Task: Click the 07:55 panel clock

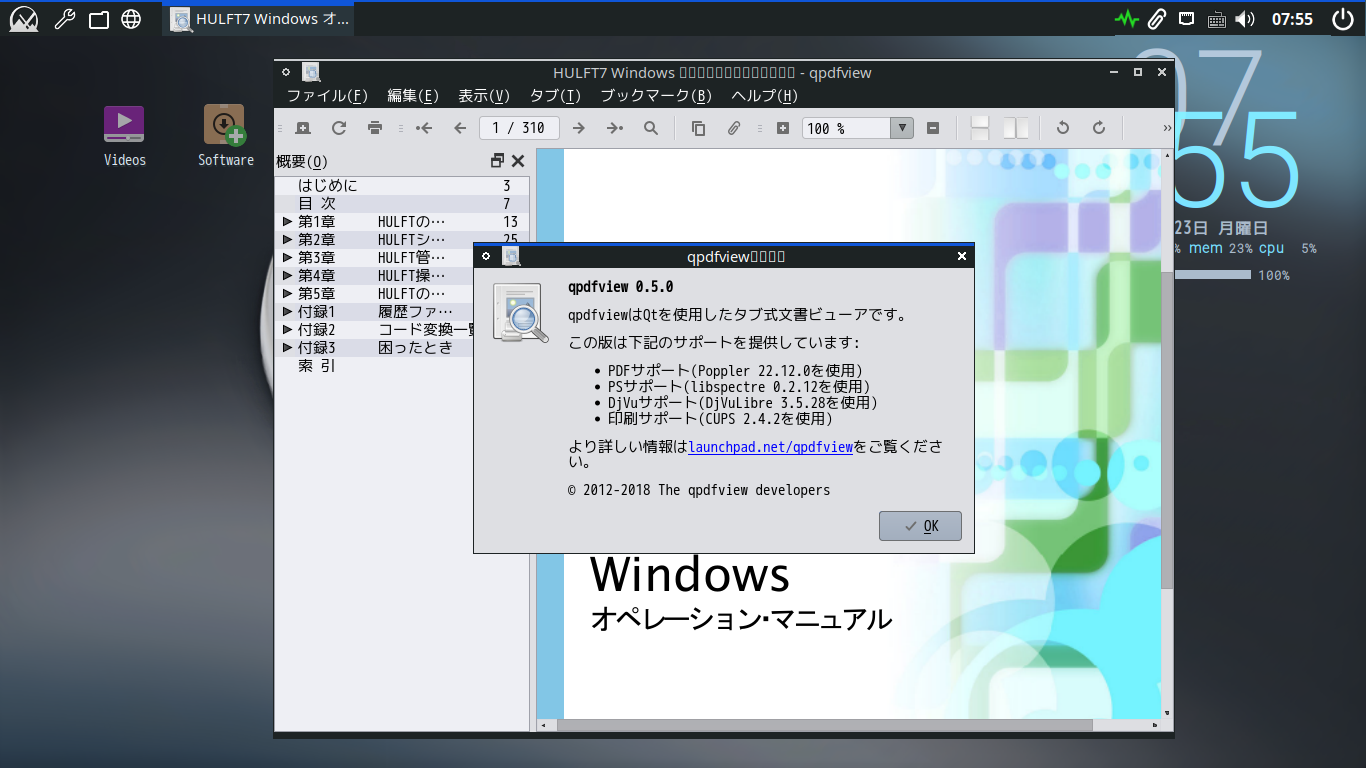Action: tap(1292, 19)
